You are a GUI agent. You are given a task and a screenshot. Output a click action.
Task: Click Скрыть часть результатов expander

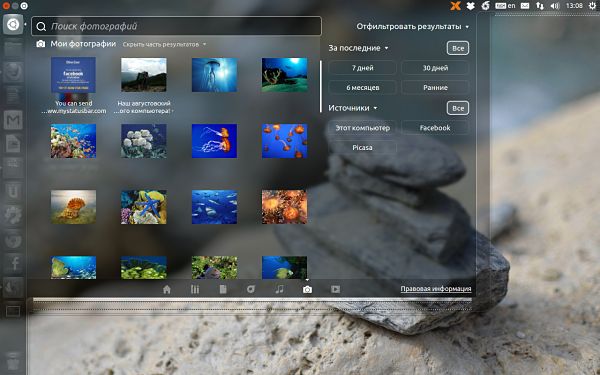[164, 44]
